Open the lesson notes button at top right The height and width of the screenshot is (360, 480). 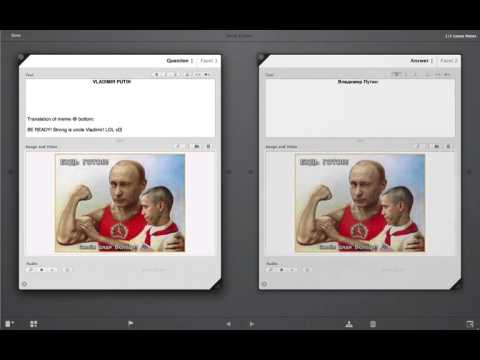[x=461, y=36]
